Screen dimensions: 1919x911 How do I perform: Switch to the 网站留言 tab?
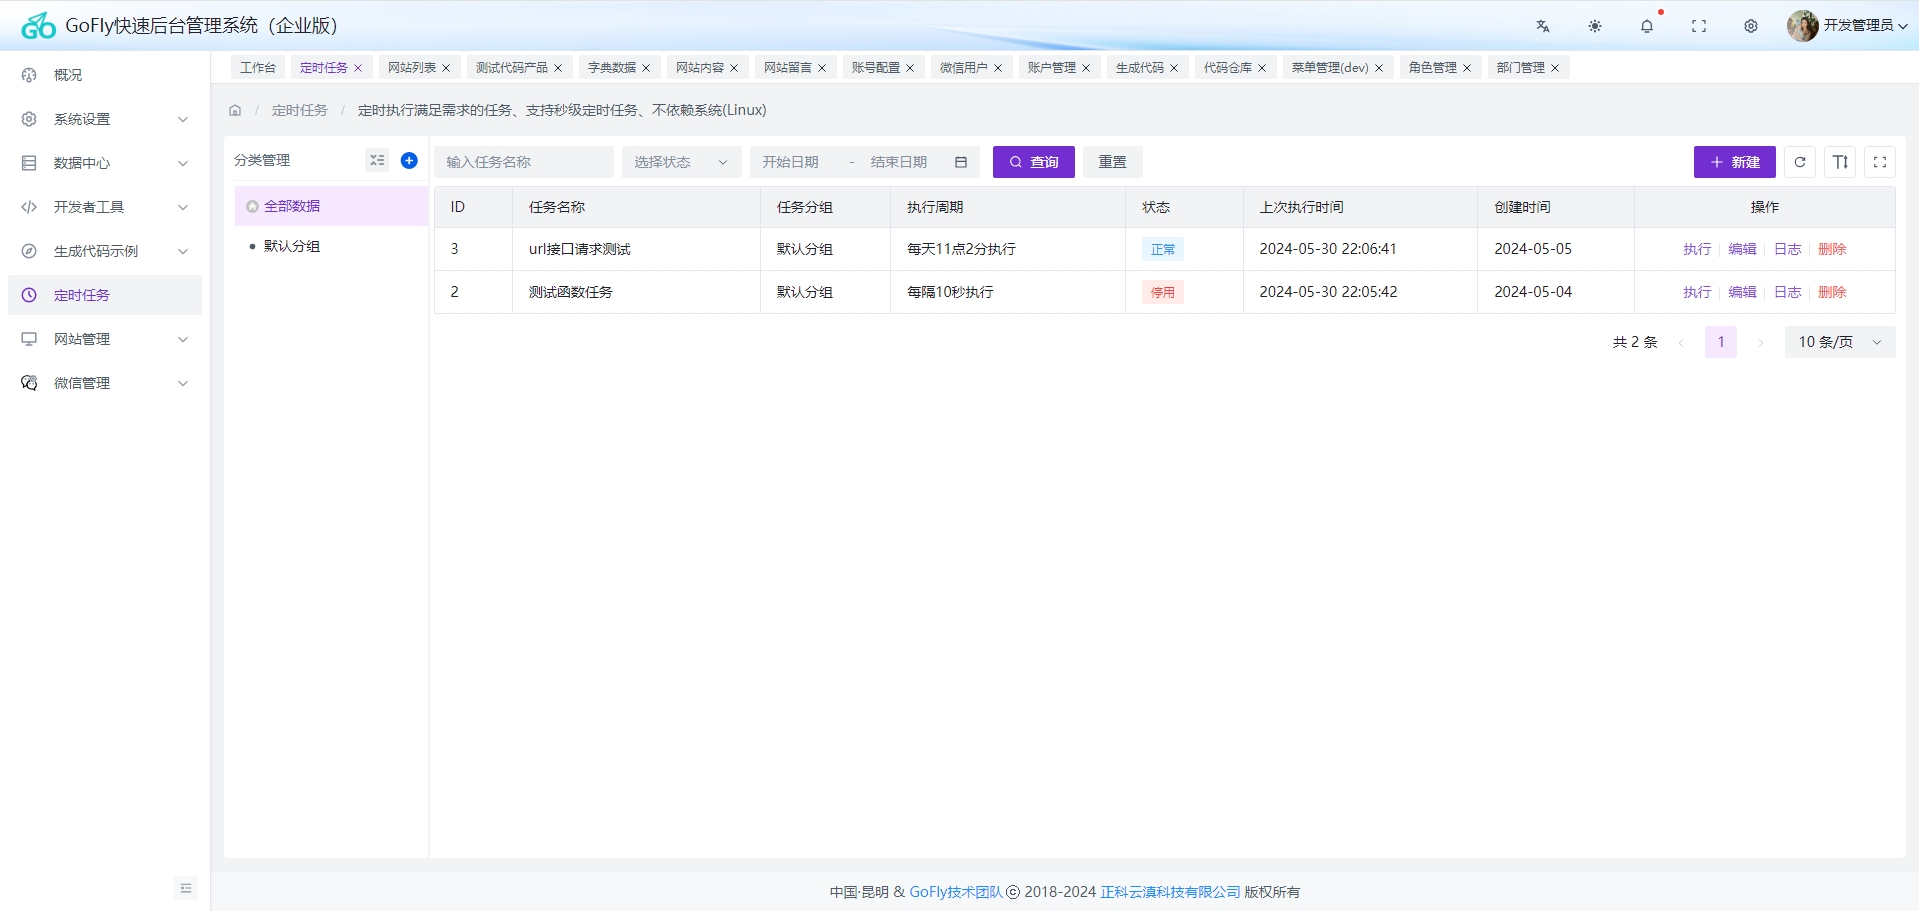(788, 68)
